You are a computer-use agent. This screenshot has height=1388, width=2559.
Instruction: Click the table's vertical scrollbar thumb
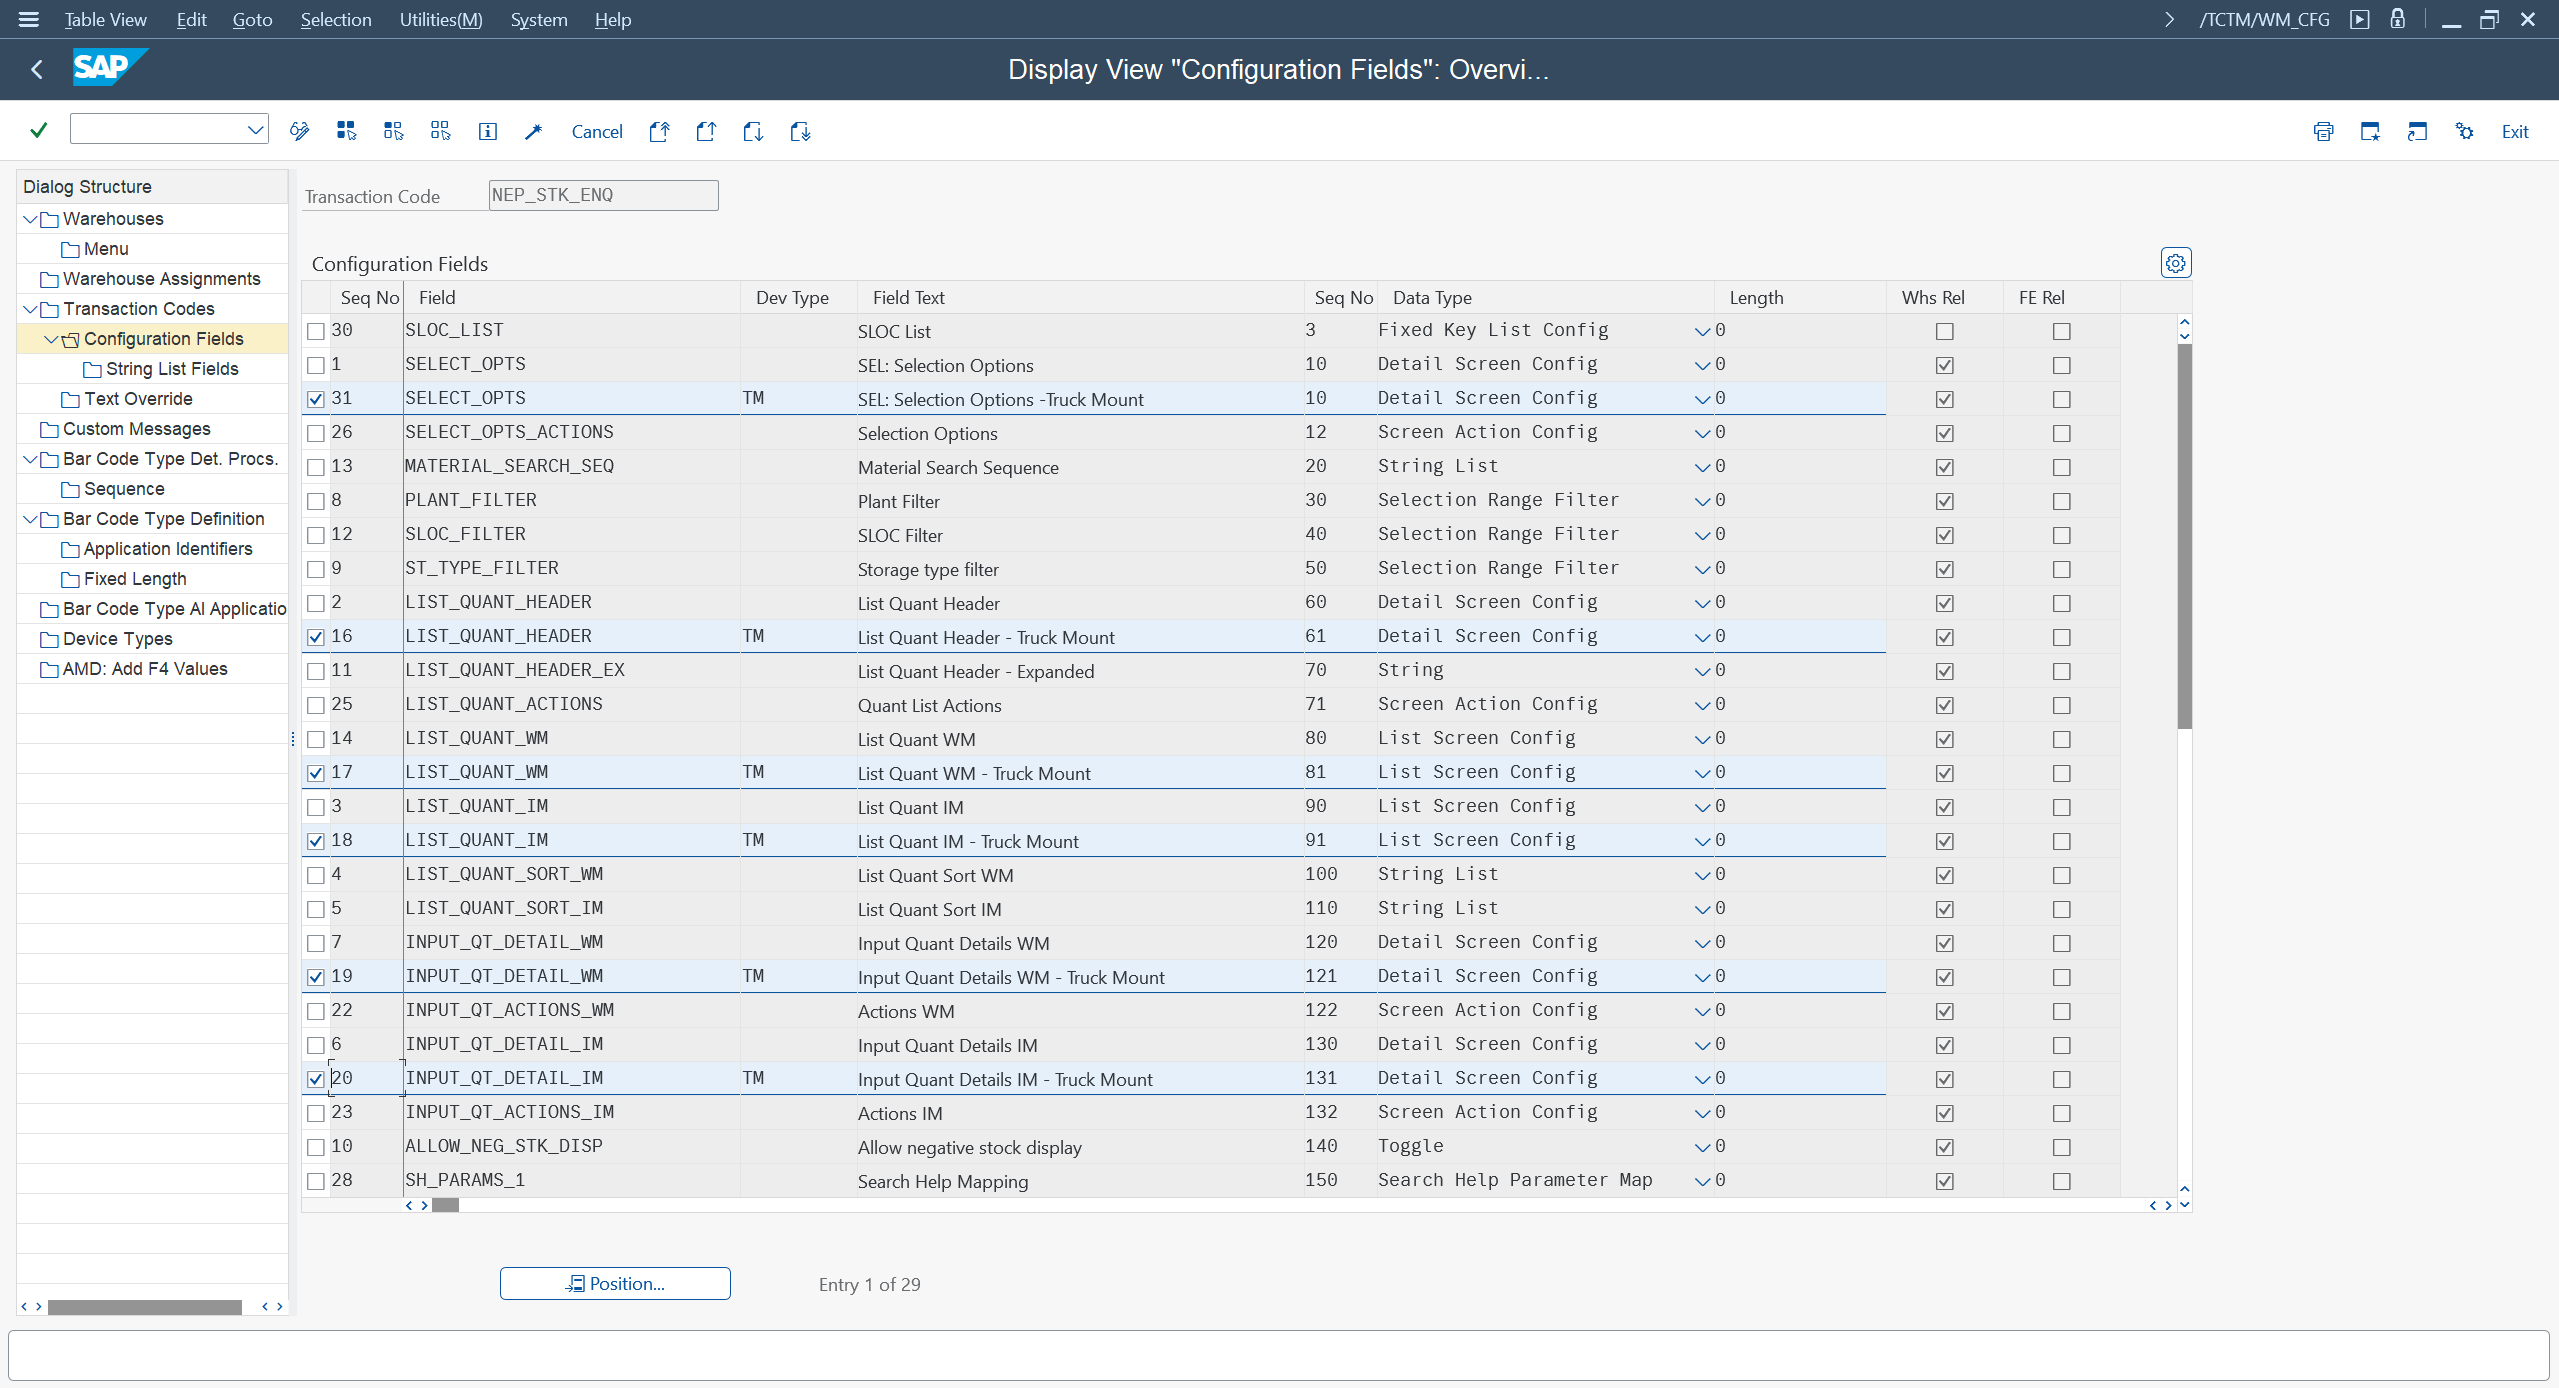2184,537
